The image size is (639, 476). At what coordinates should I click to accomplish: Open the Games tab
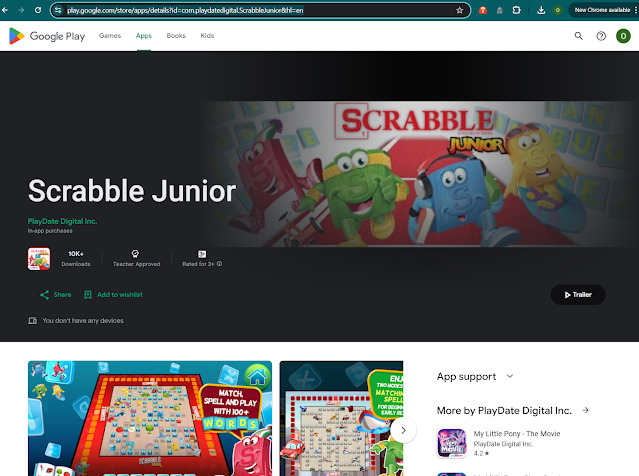110,36
